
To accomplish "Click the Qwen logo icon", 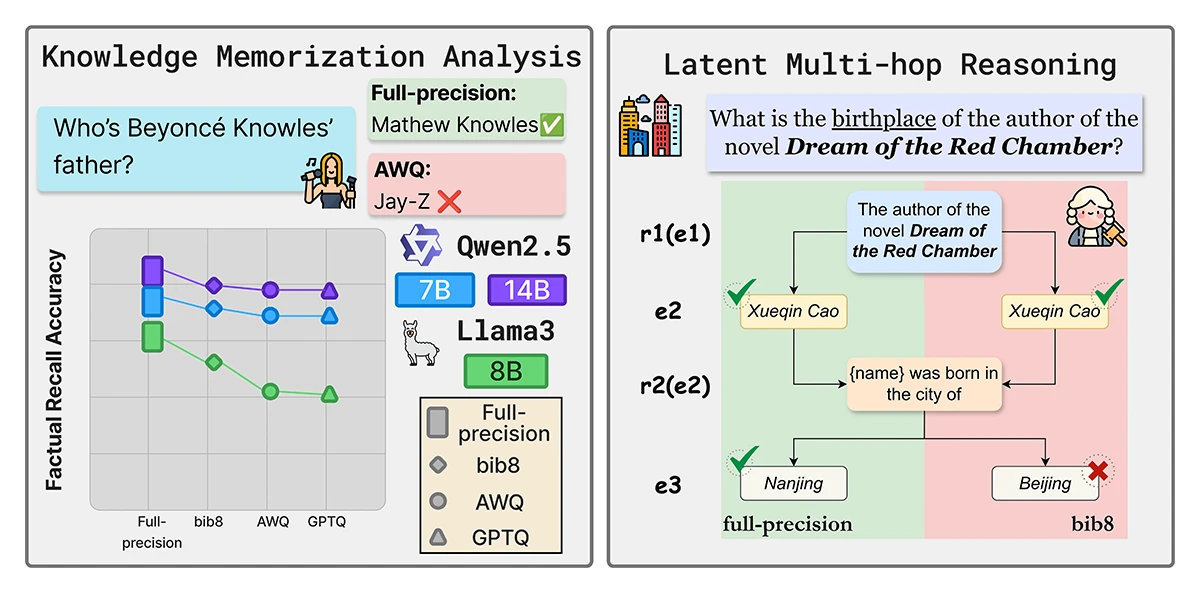I will pyautogui.click(x=421, y=245).
